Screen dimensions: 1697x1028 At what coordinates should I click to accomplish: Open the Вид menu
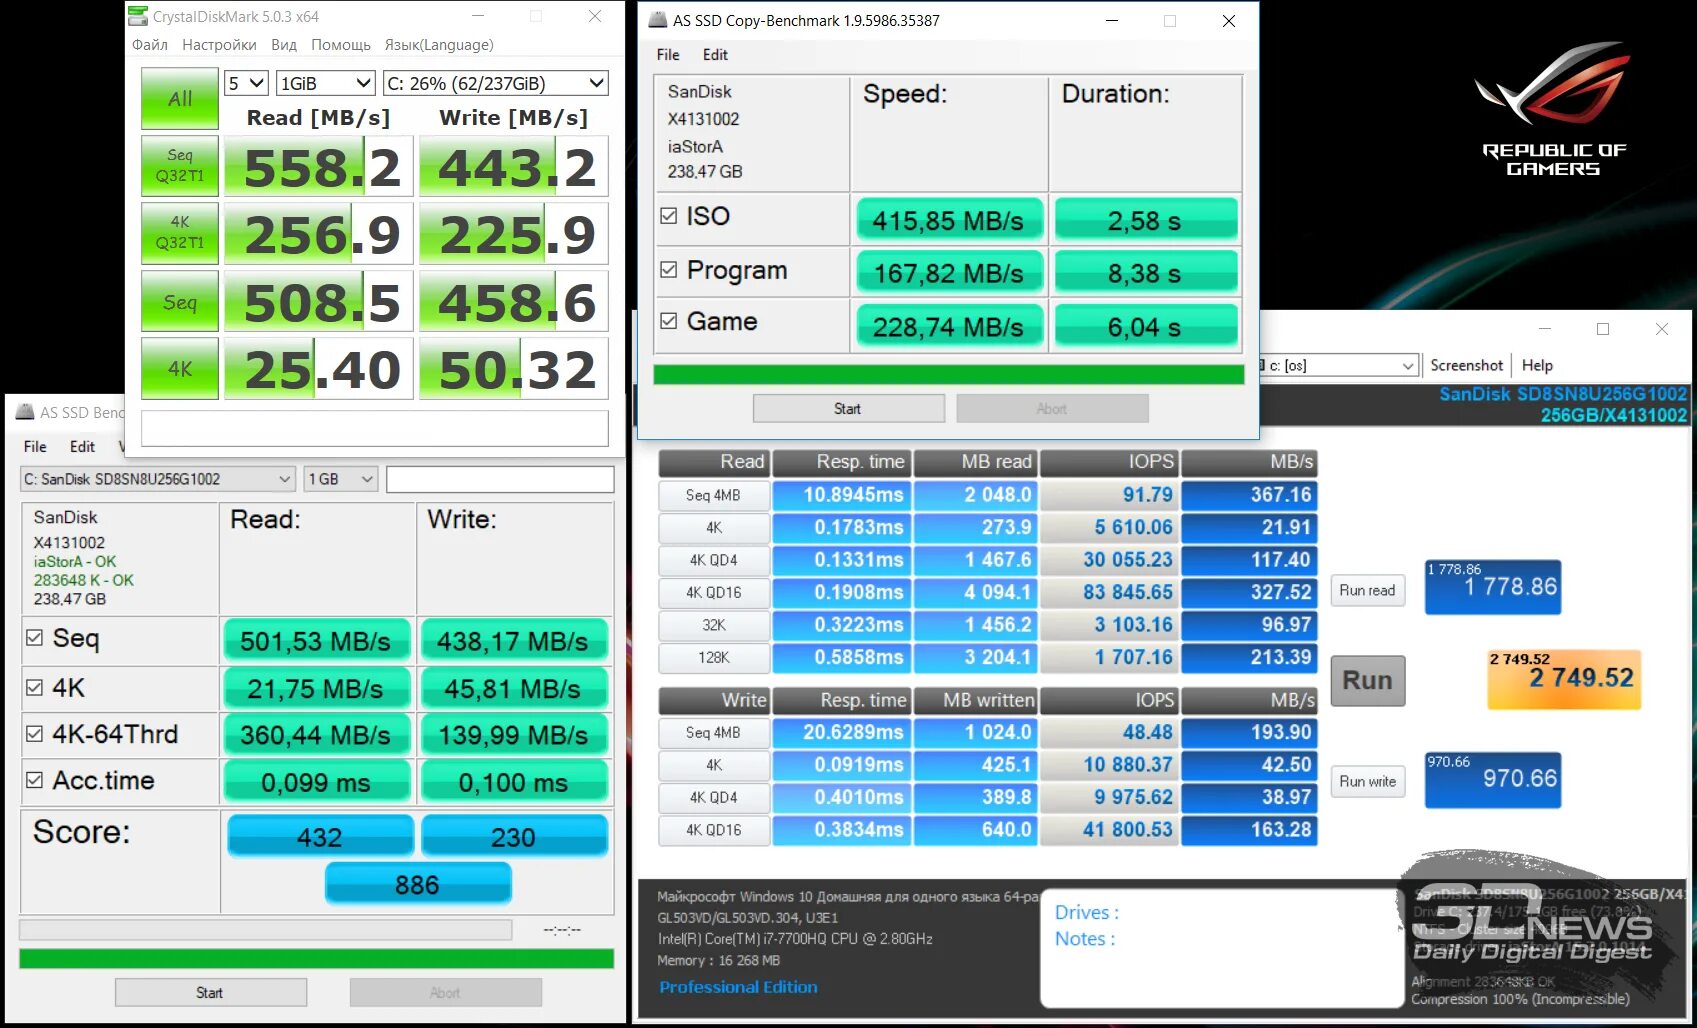point(284,45)
